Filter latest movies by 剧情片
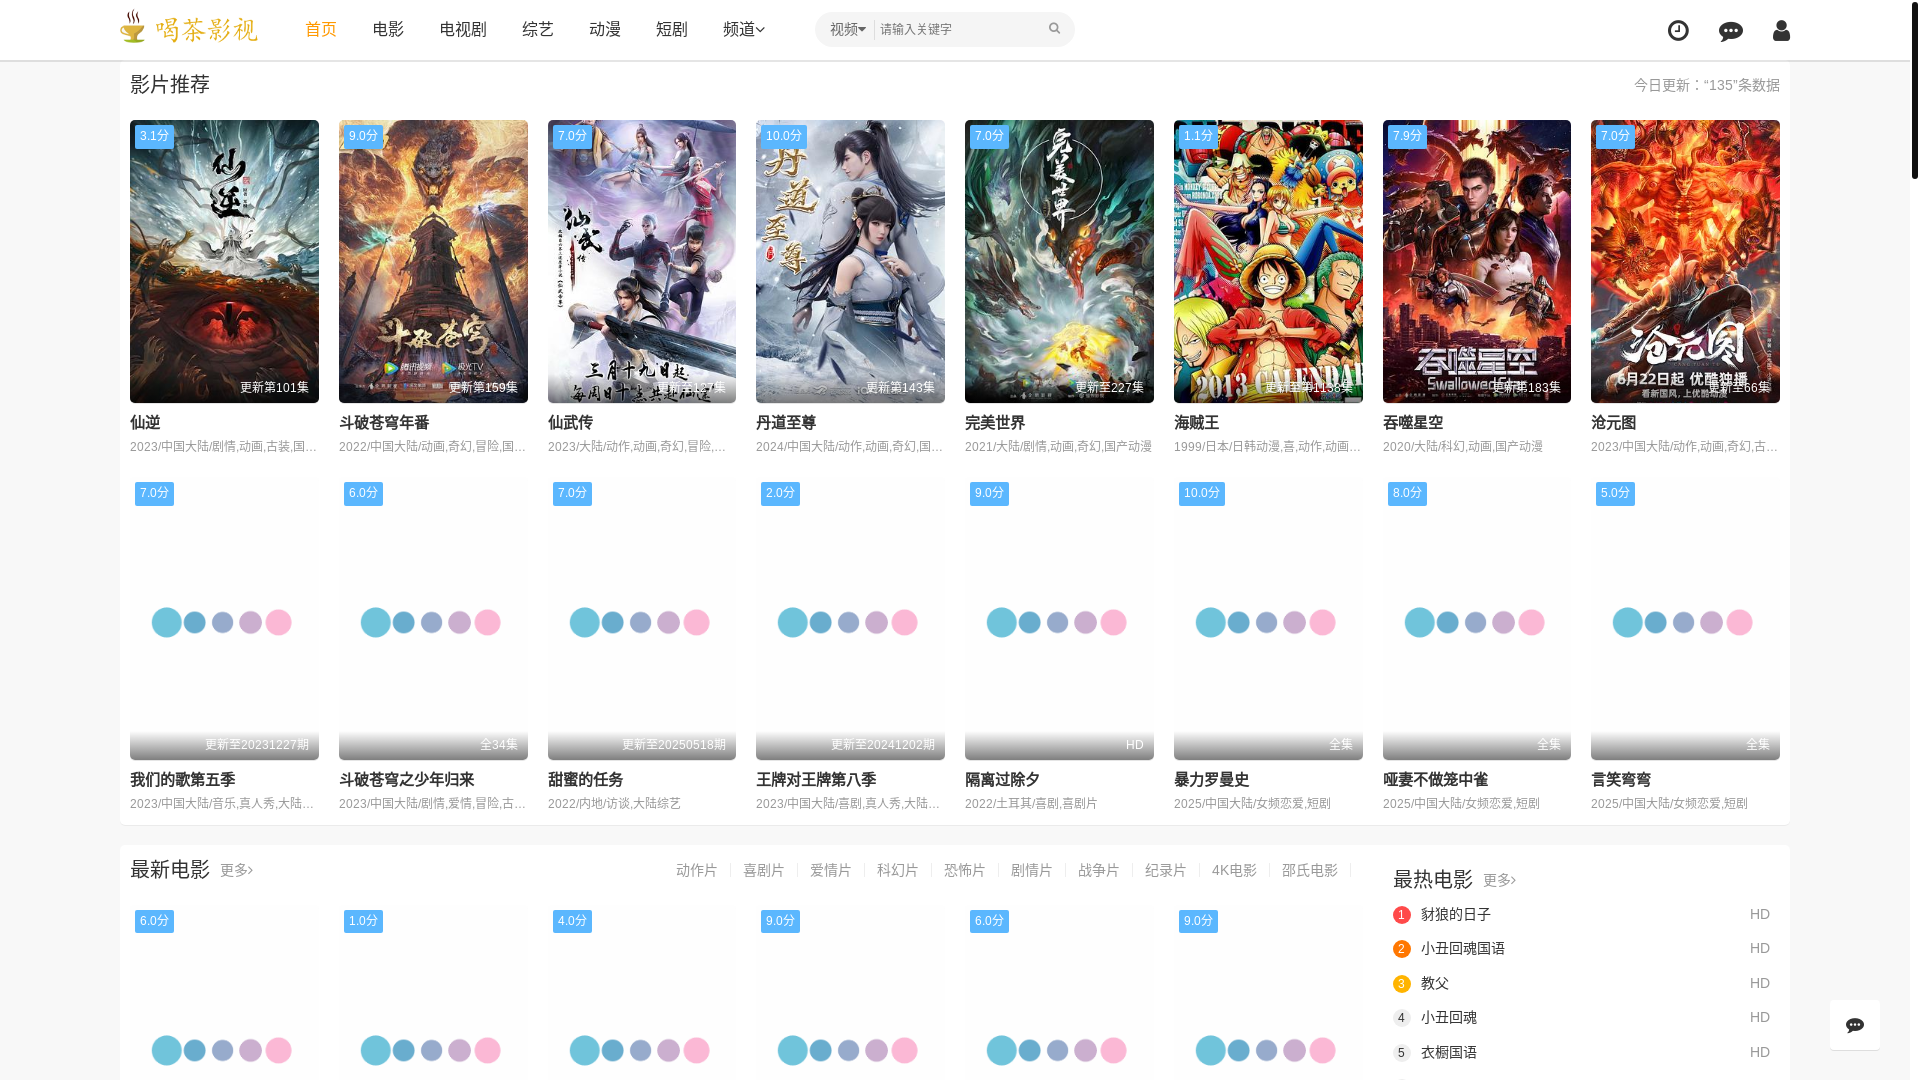The width and height of the screenshot is (1920, 1080). [x=1031, y=871]
